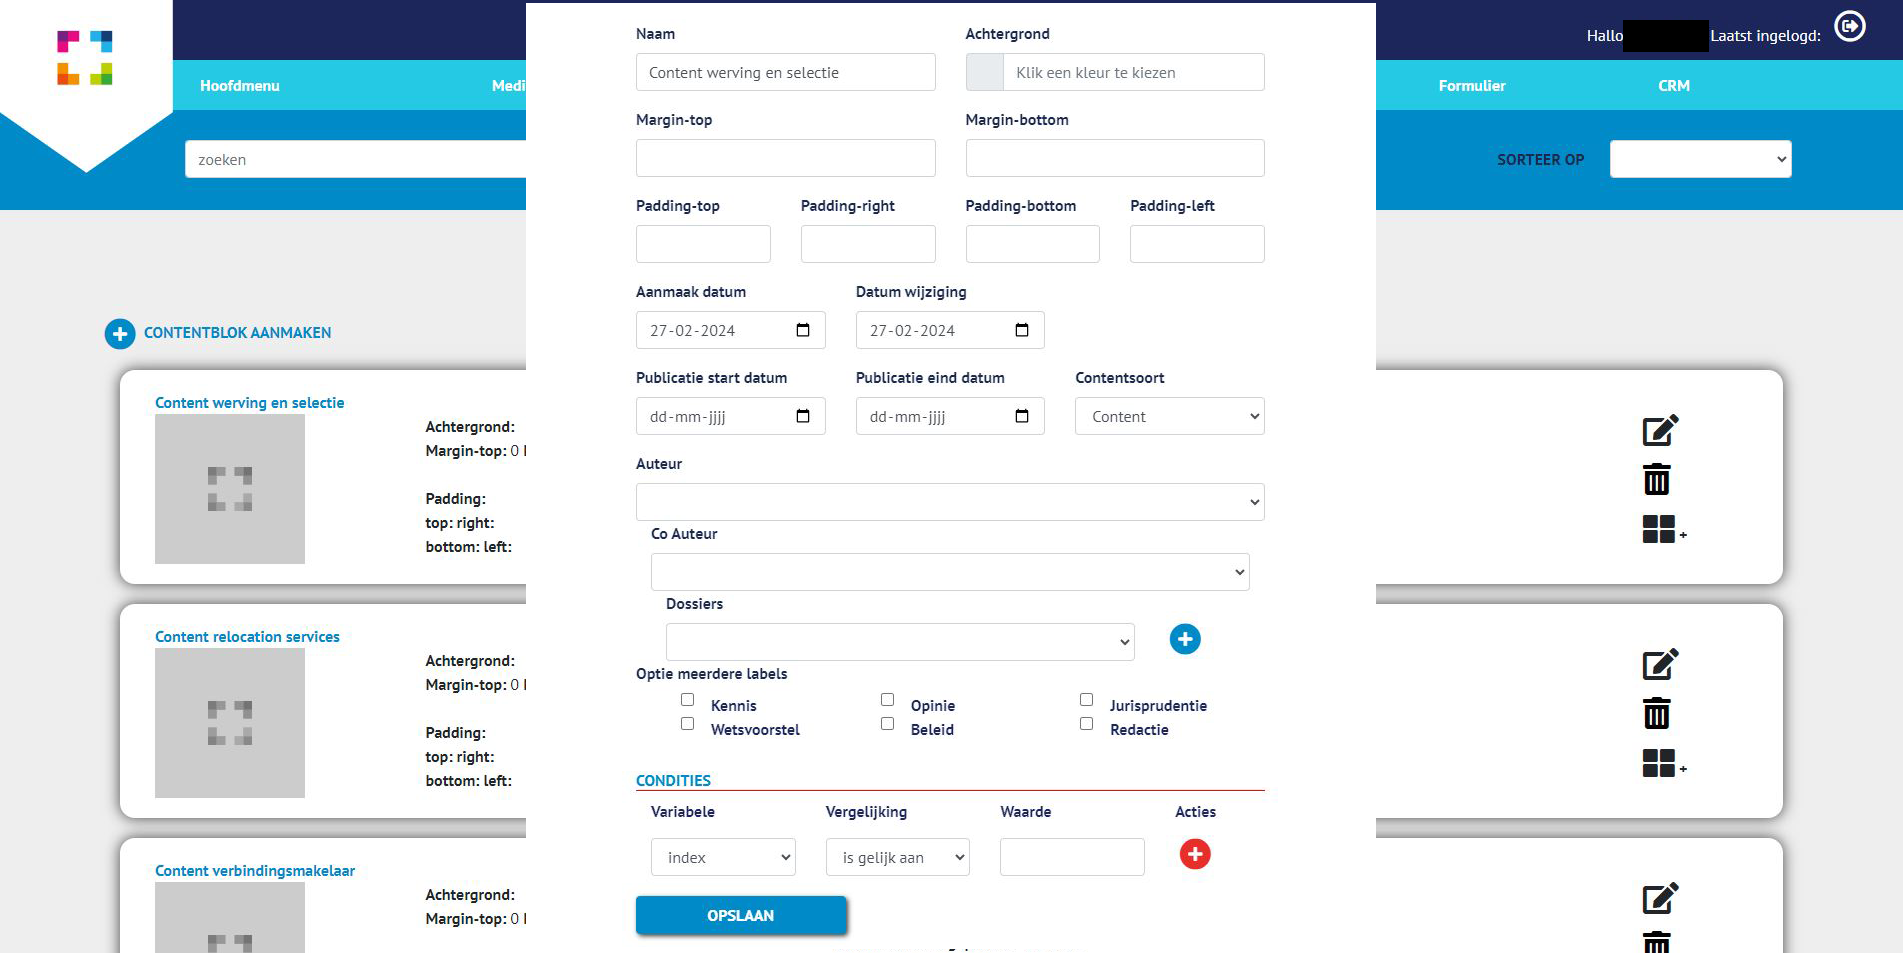Add a dossier with blue plus icon
1903x953 pixels.
[1185, 639]
